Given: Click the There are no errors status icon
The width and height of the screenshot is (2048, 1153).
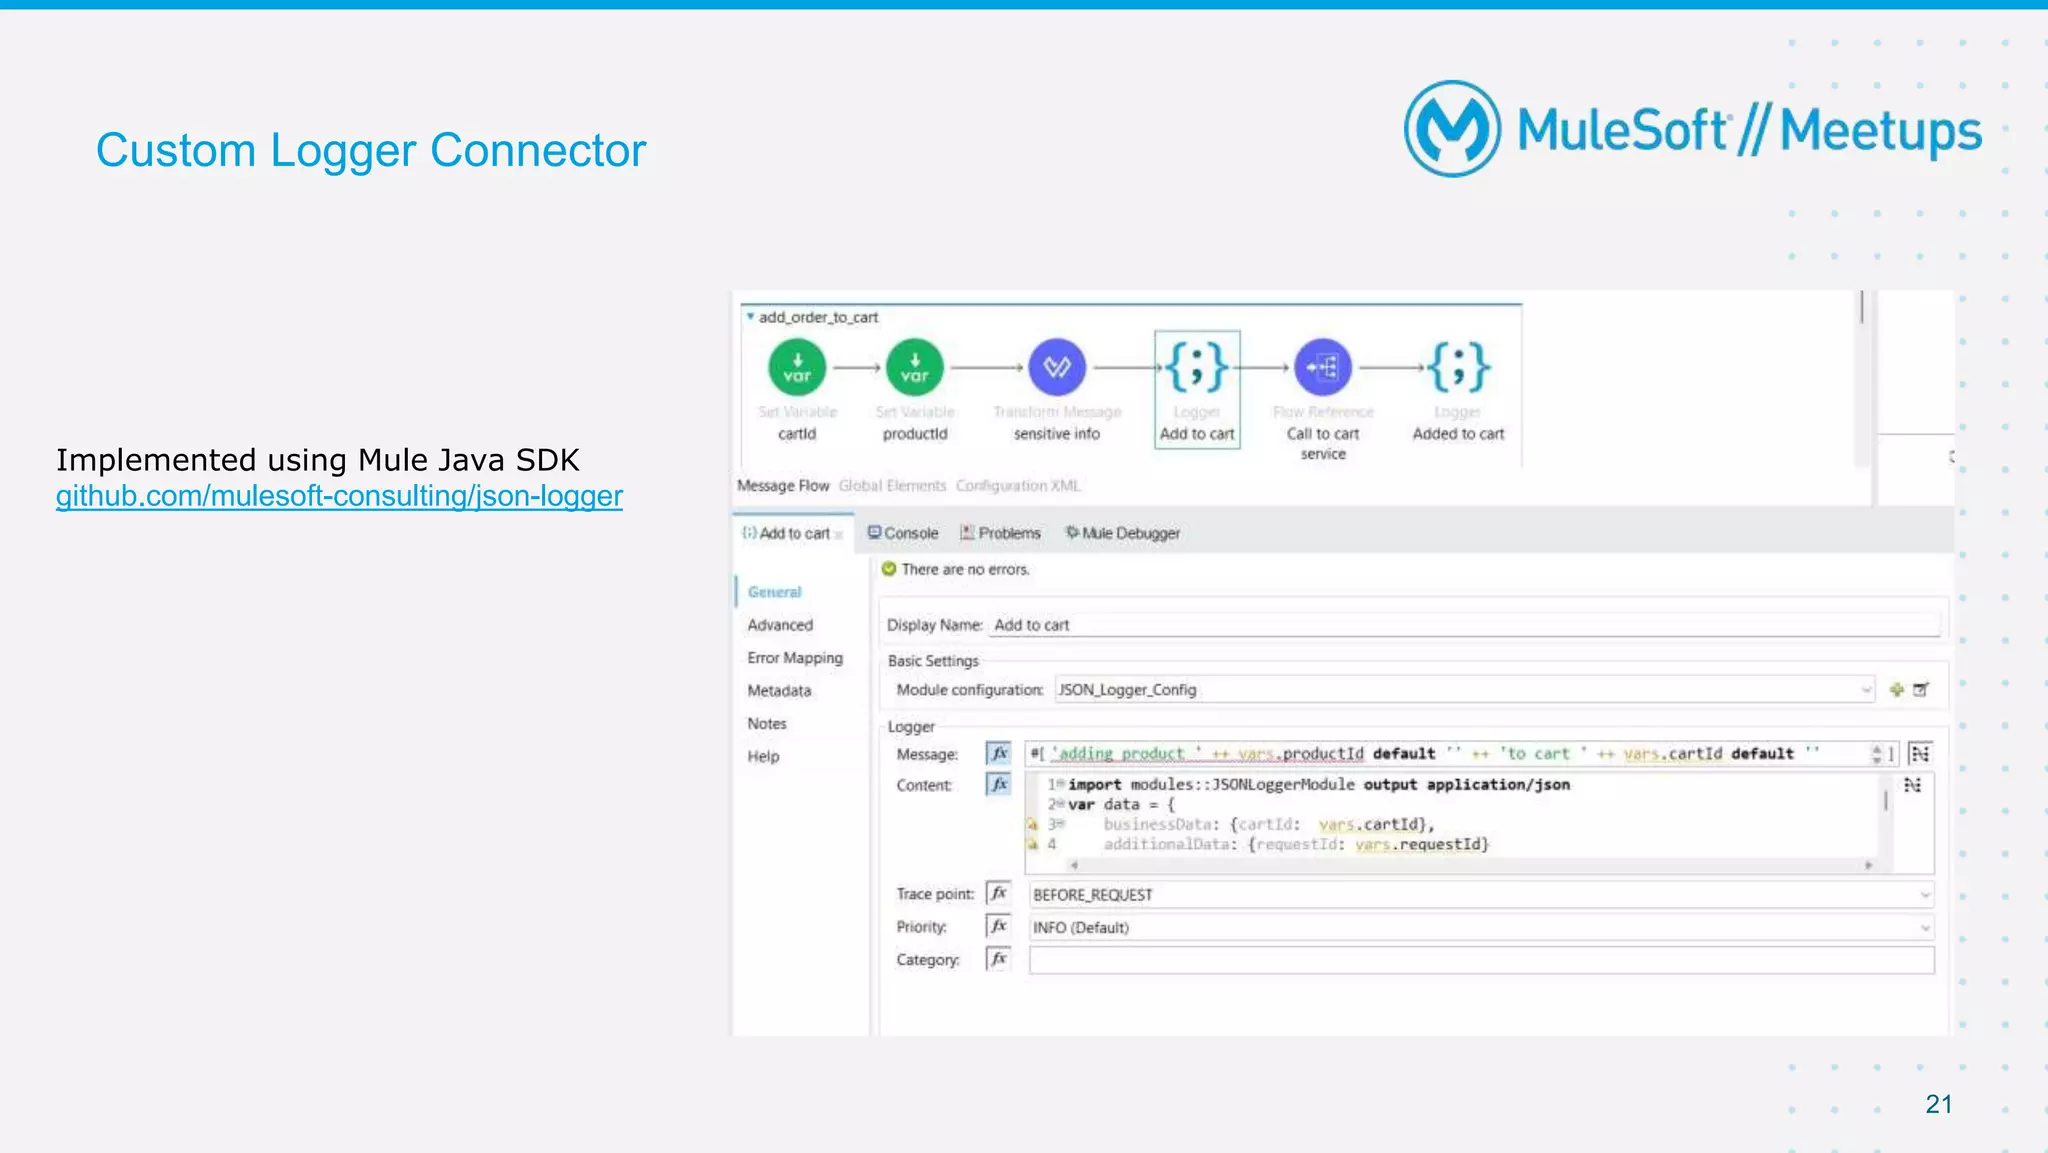Looking at the screenshot, I should point(889,569).
